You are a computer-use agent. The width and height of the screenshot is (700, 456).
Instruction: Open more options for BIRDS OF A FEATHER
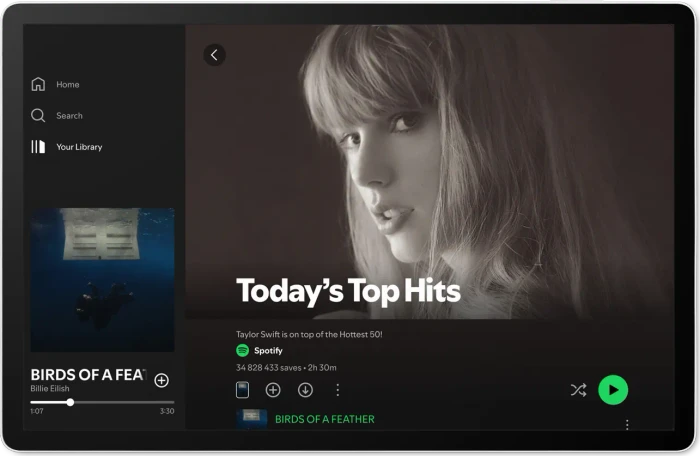coord(627,424)
